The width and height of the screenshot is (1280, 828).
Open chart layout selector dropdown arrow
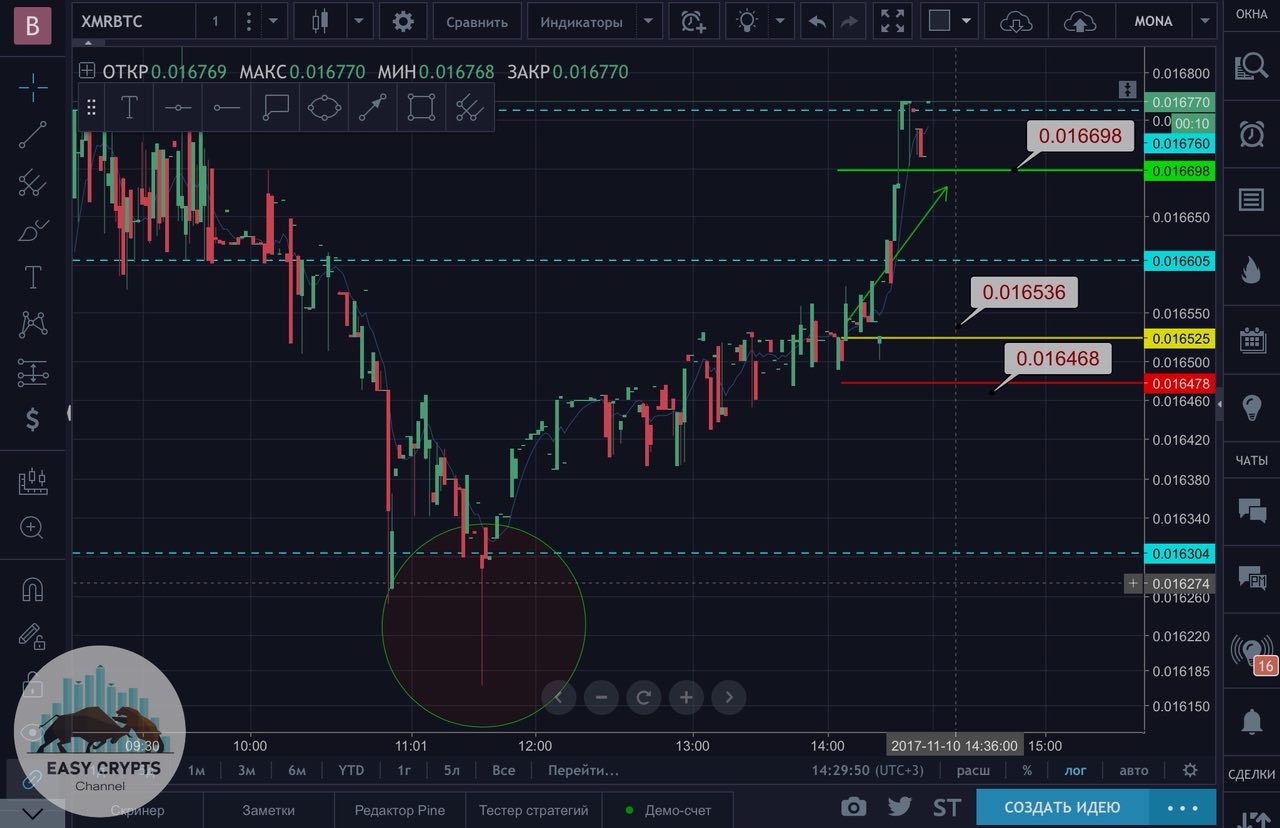965,21
